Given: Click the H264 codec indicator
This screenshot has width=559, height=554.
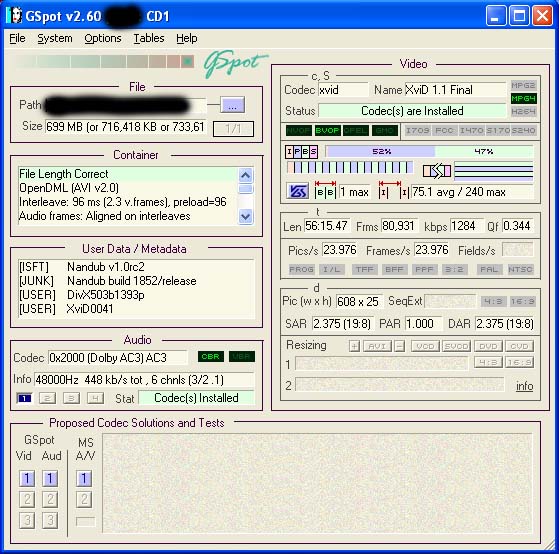Looking at the screenshot, I should pos(523,112).
